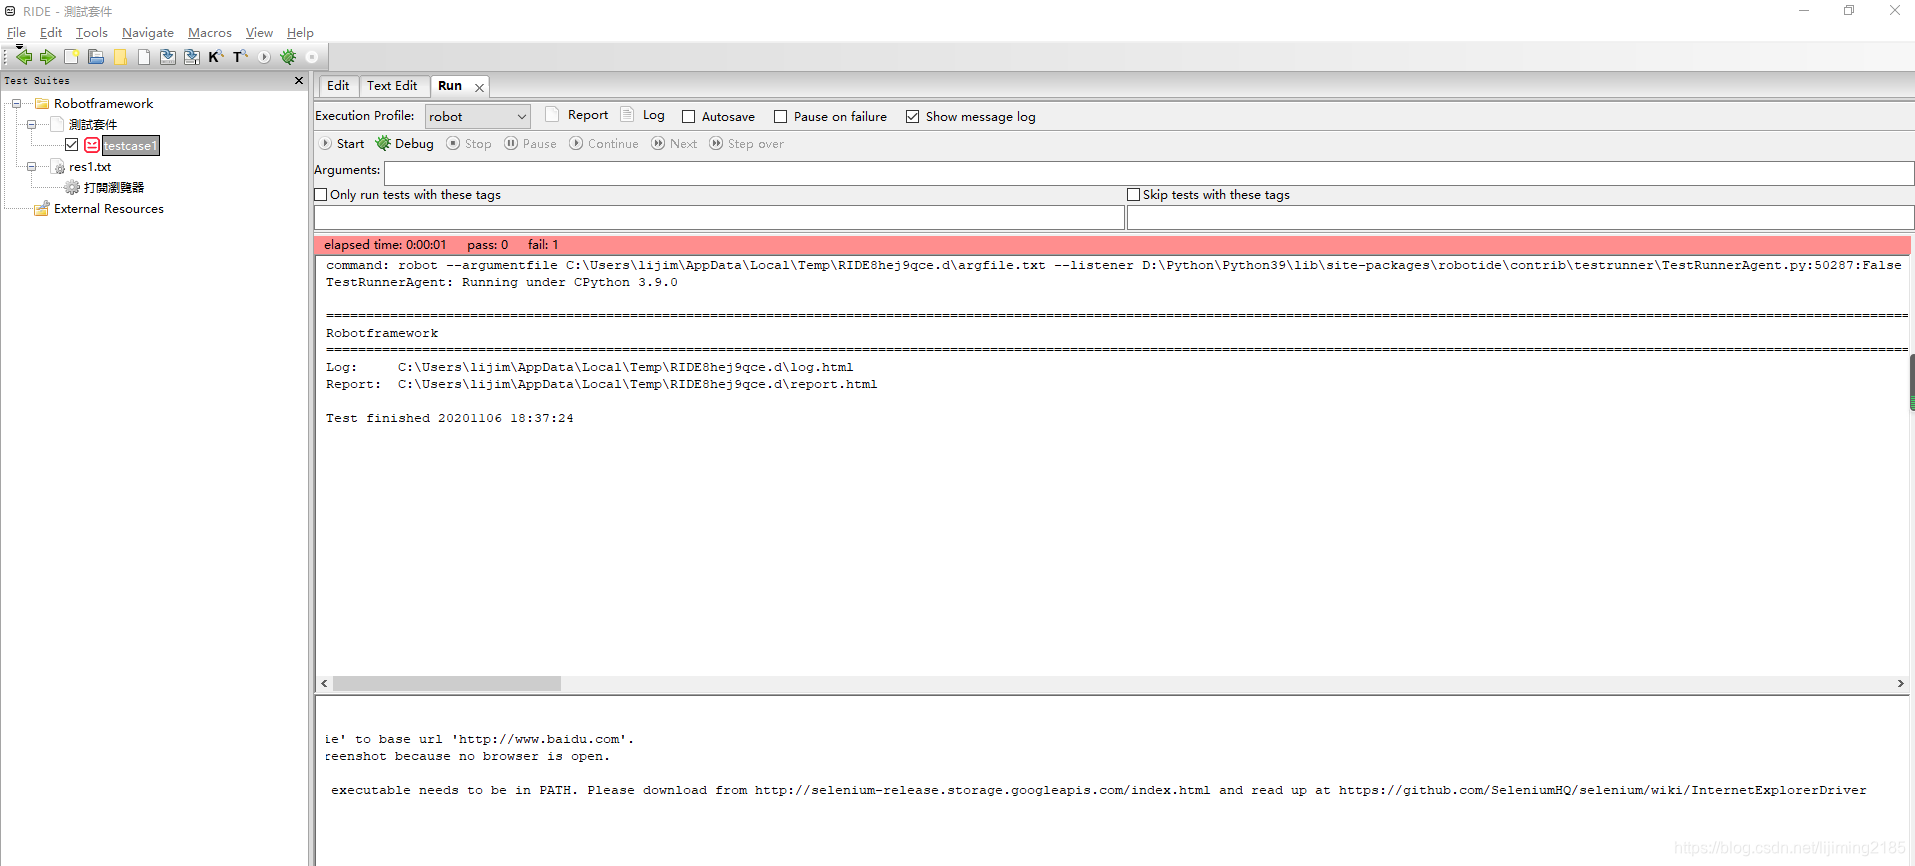Open Search Keywords (K) tool
Screen dimensions: 1915x866
tap(215, 57)
